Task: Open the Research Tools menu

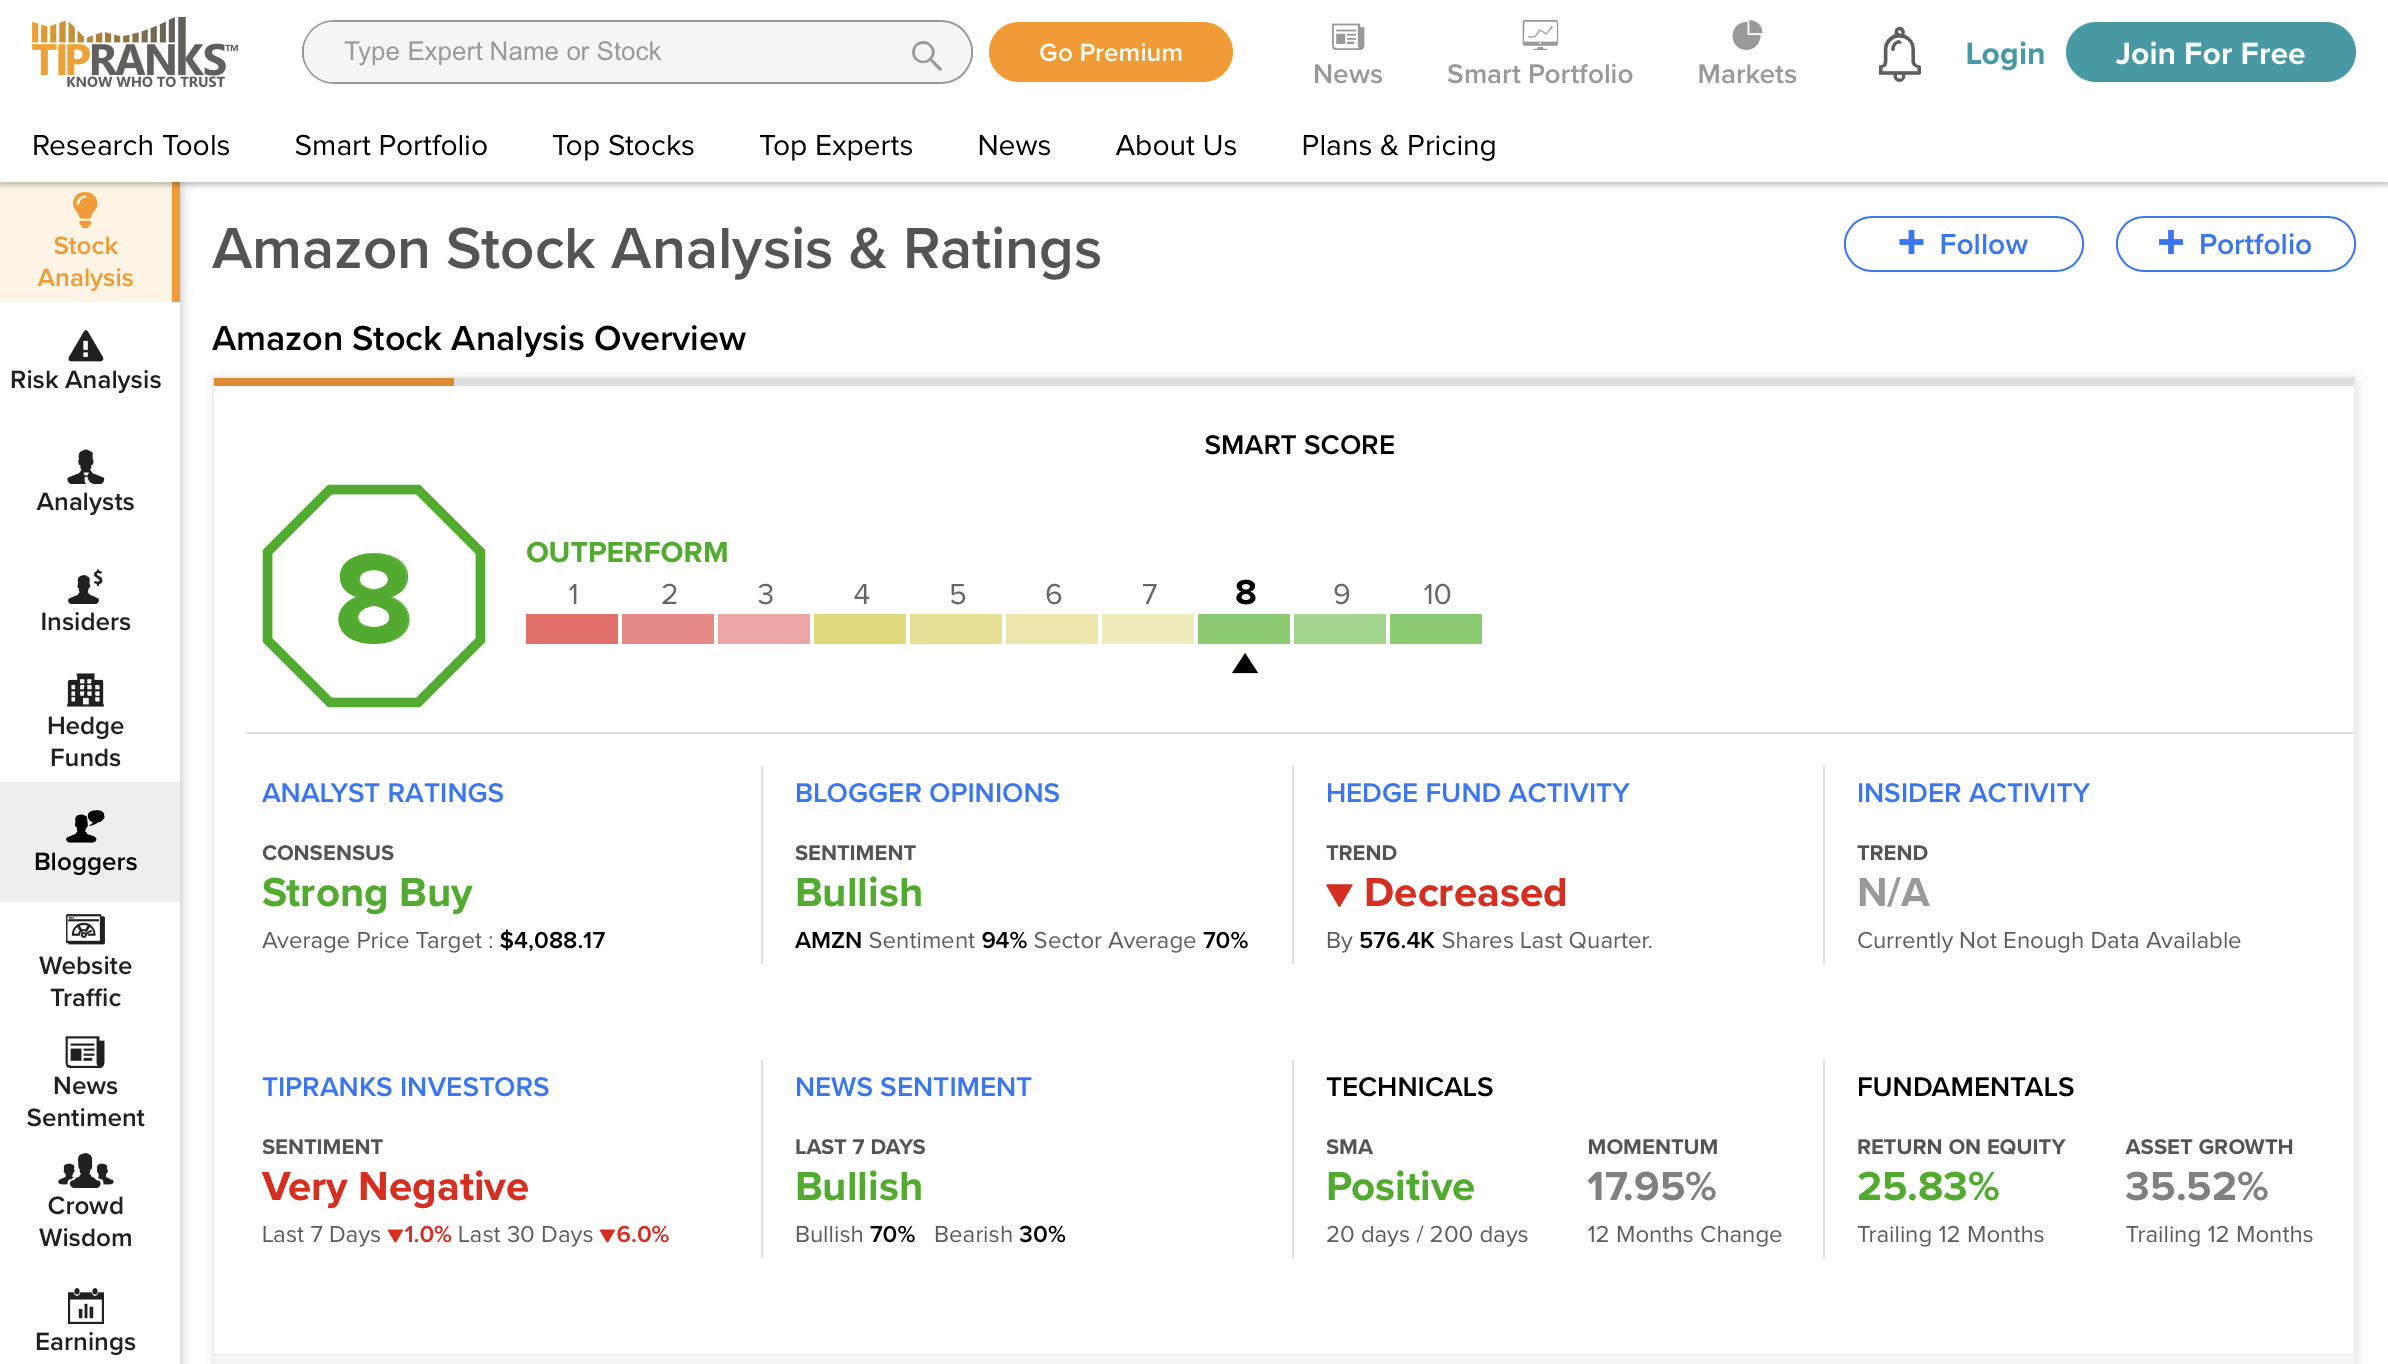Action: pos(131,146)
